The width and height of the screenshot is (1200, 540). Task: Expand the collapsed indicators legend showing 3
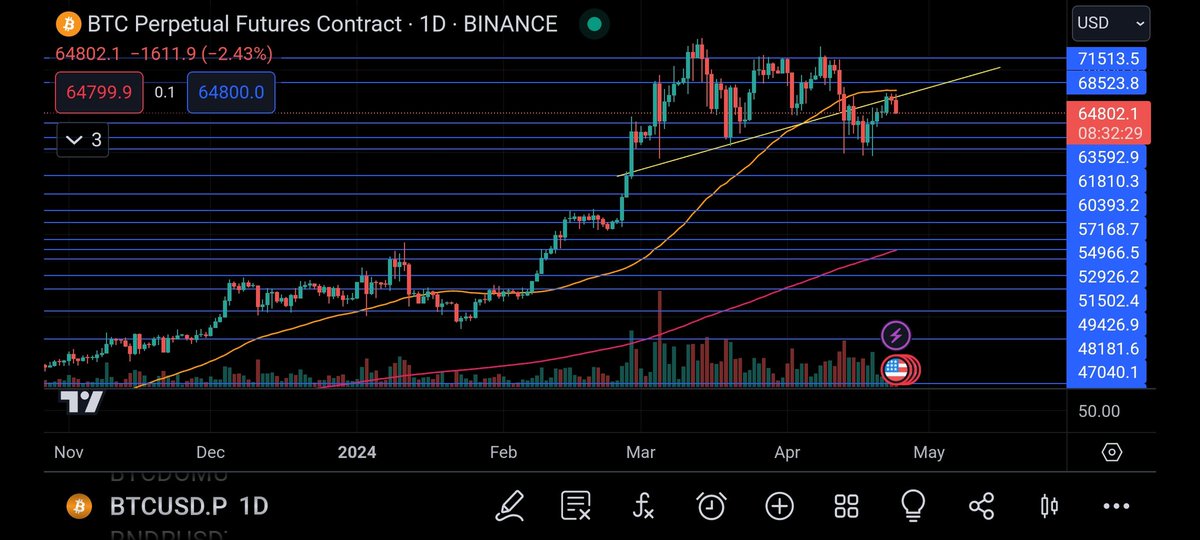(x=82, y=140)
